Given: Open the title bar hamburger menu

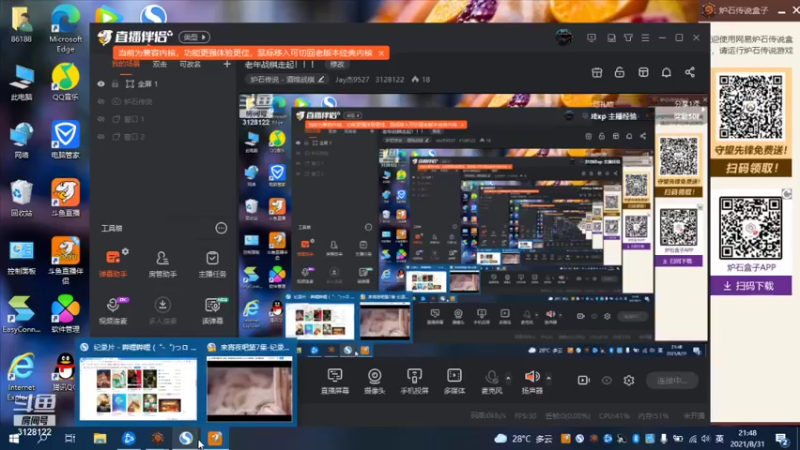Looking at the screenshot, I should (645, 38).
